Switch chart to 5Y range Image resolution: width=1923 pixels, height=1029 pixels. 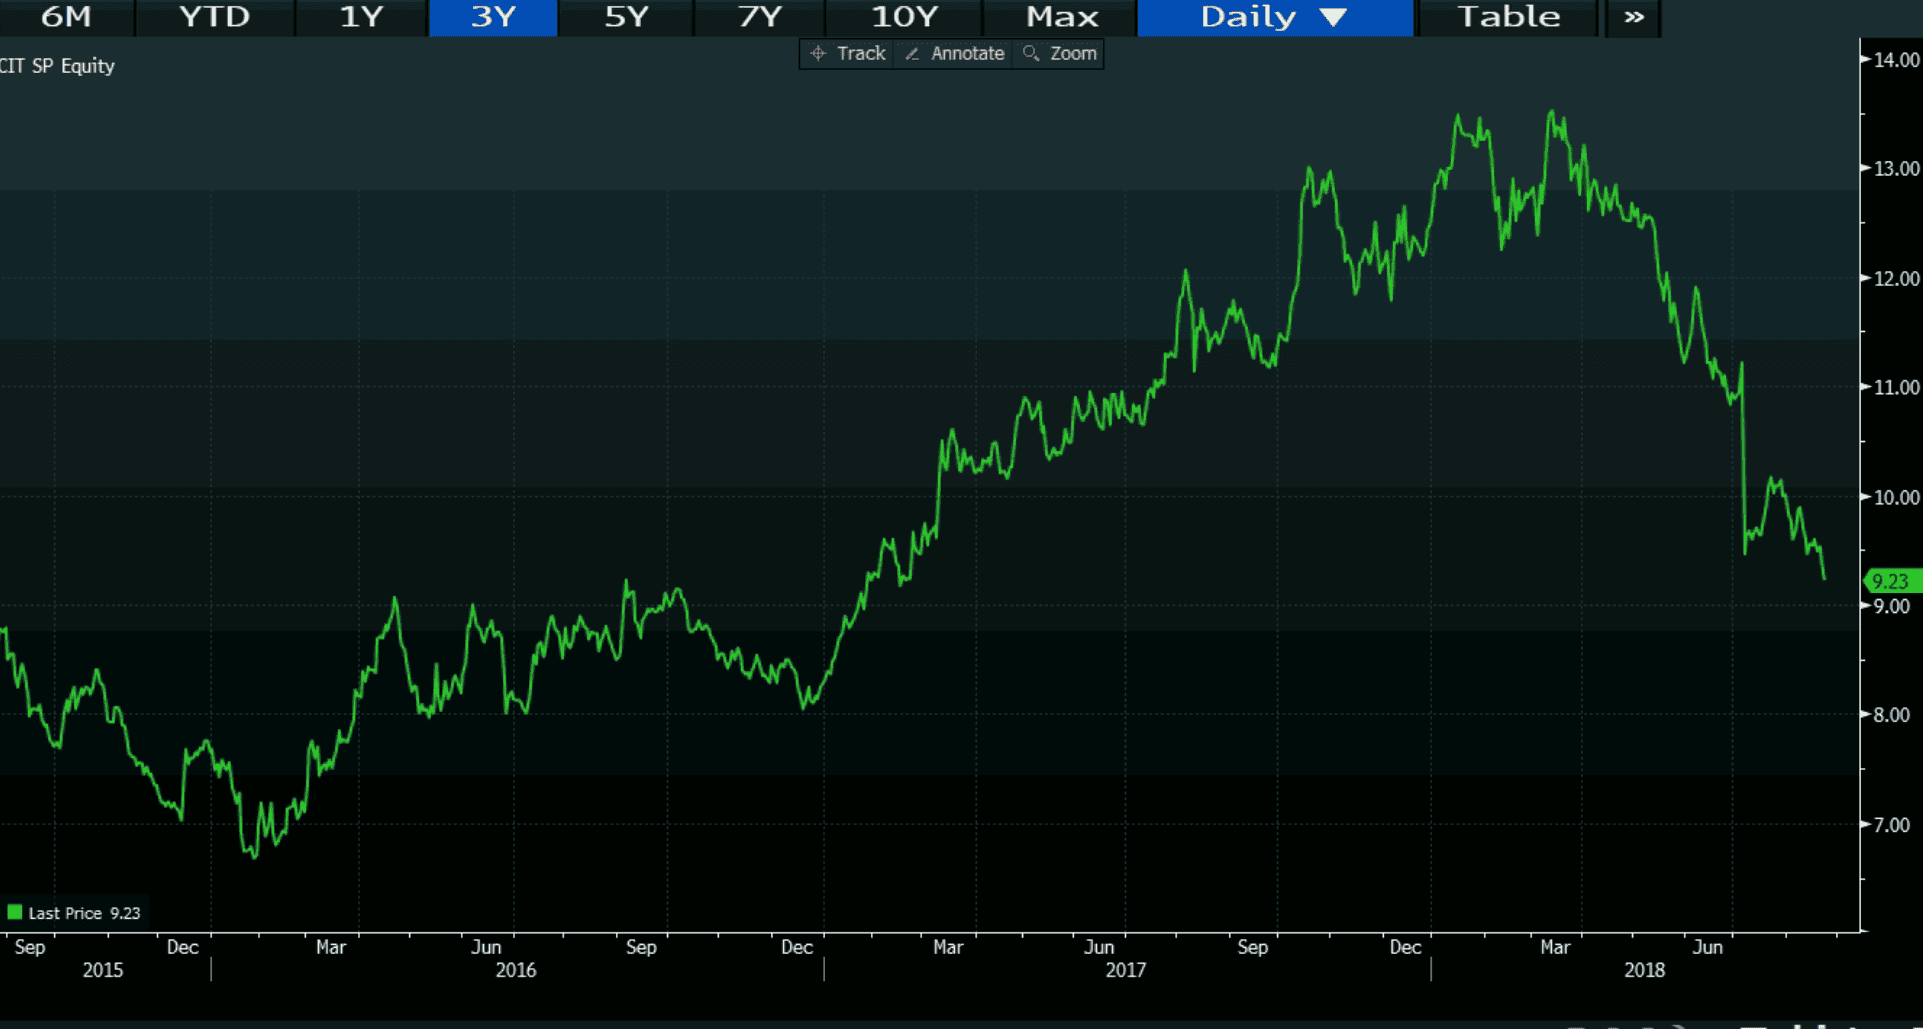[626, 17]
